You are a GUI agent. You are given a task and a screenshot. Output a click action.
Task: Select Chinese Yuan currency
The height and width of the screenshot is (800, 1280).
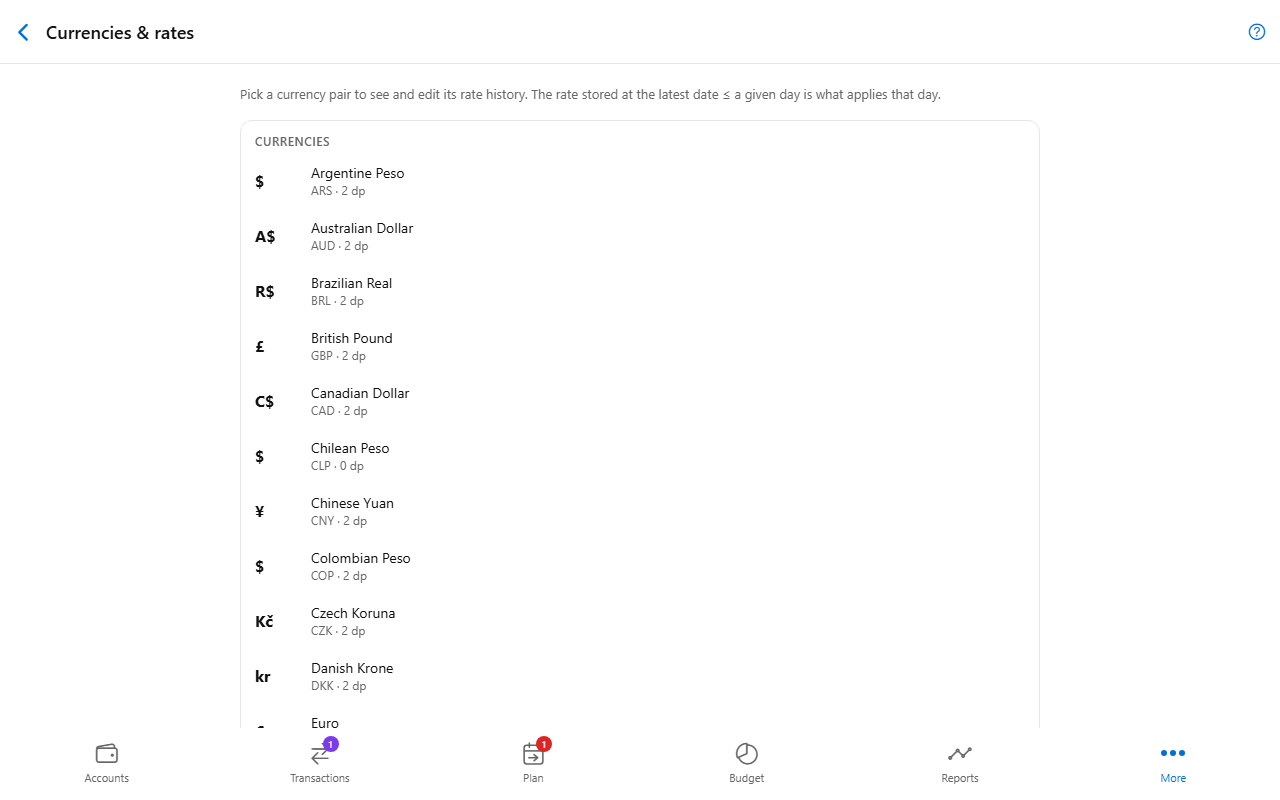[640, 512]
